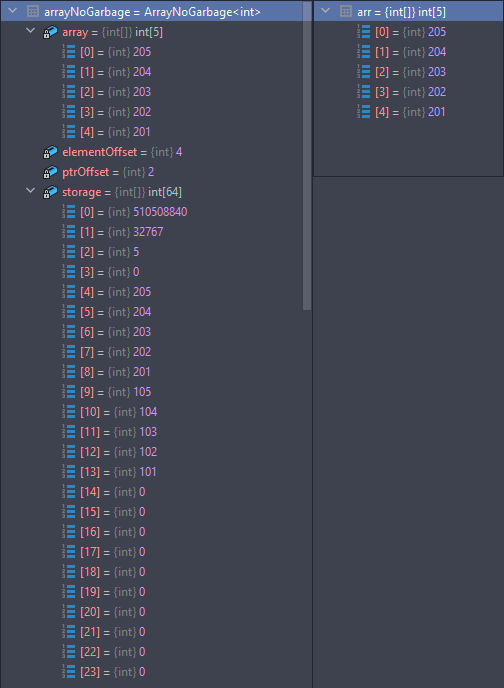Click the arr array icon
This screenshot has height=688, width=504.
pos(346,11)
